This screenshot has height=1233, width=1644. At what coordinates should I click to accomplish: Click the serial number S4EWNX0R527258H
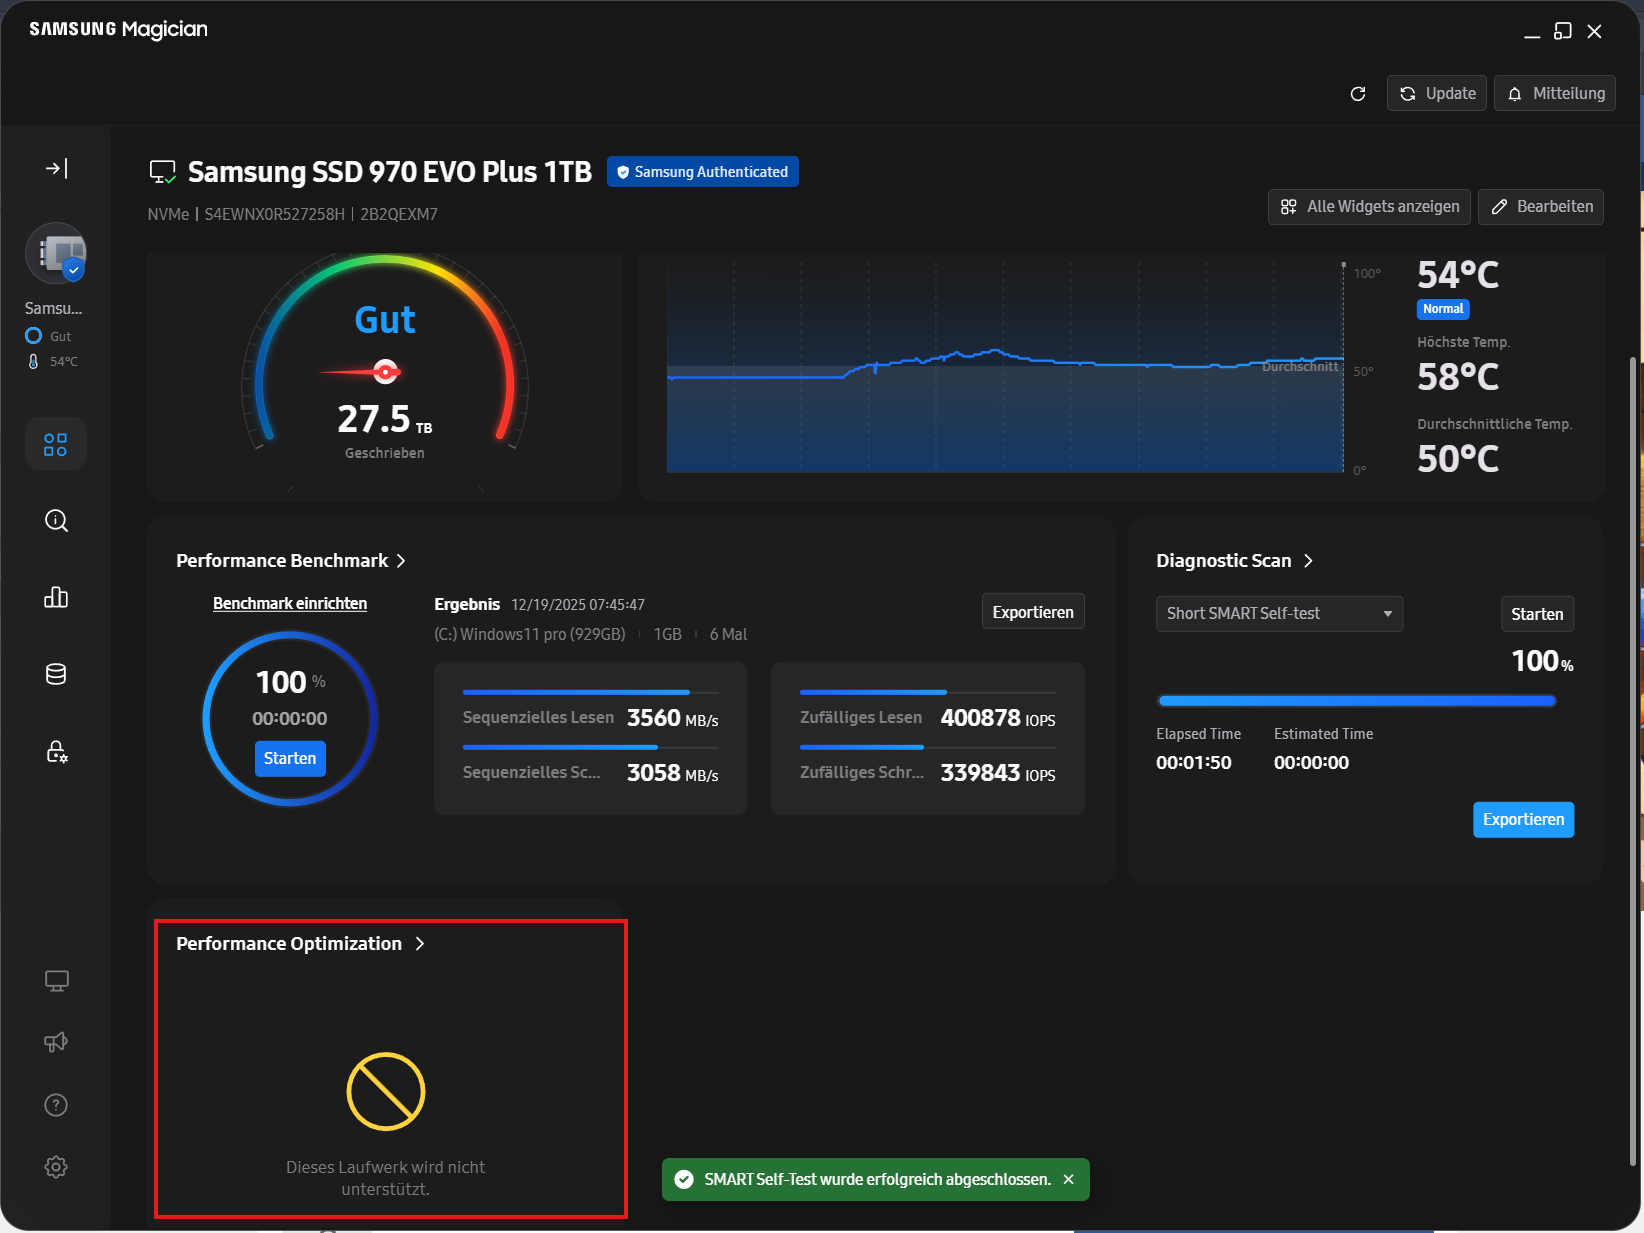click(274, 215)
